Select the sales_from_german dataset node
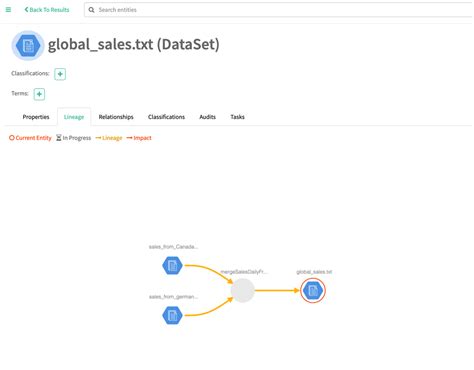 (172, 315)
